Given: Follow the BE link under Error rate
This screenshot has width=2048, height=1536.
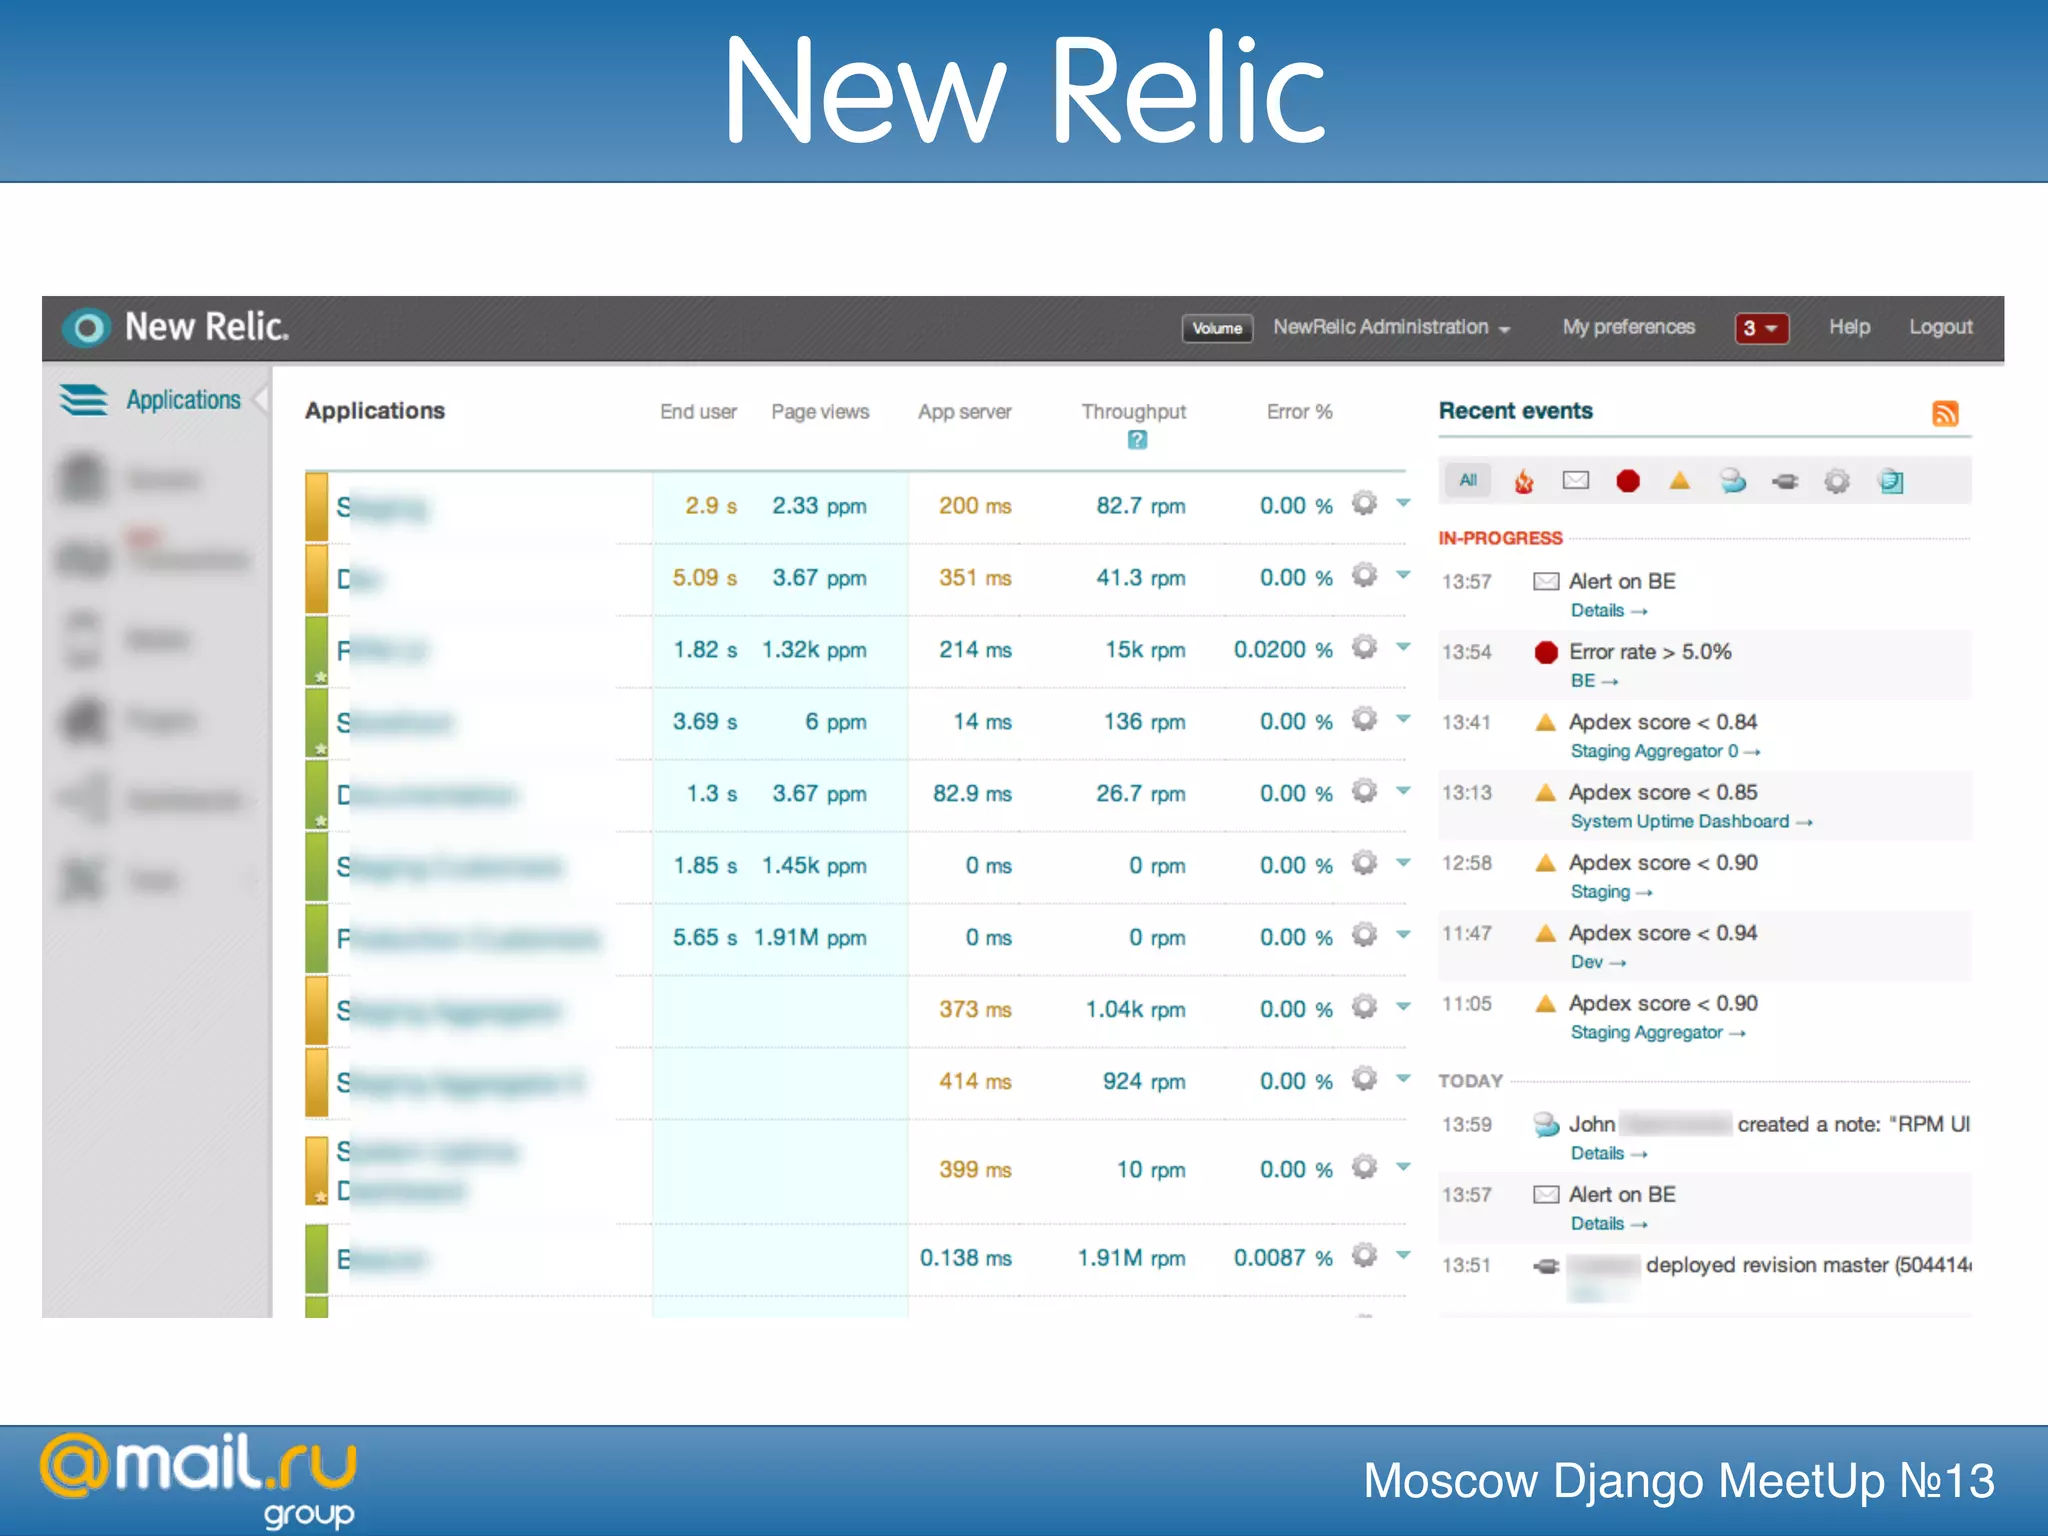Looking at the screenshot, I should point(1594,681).
